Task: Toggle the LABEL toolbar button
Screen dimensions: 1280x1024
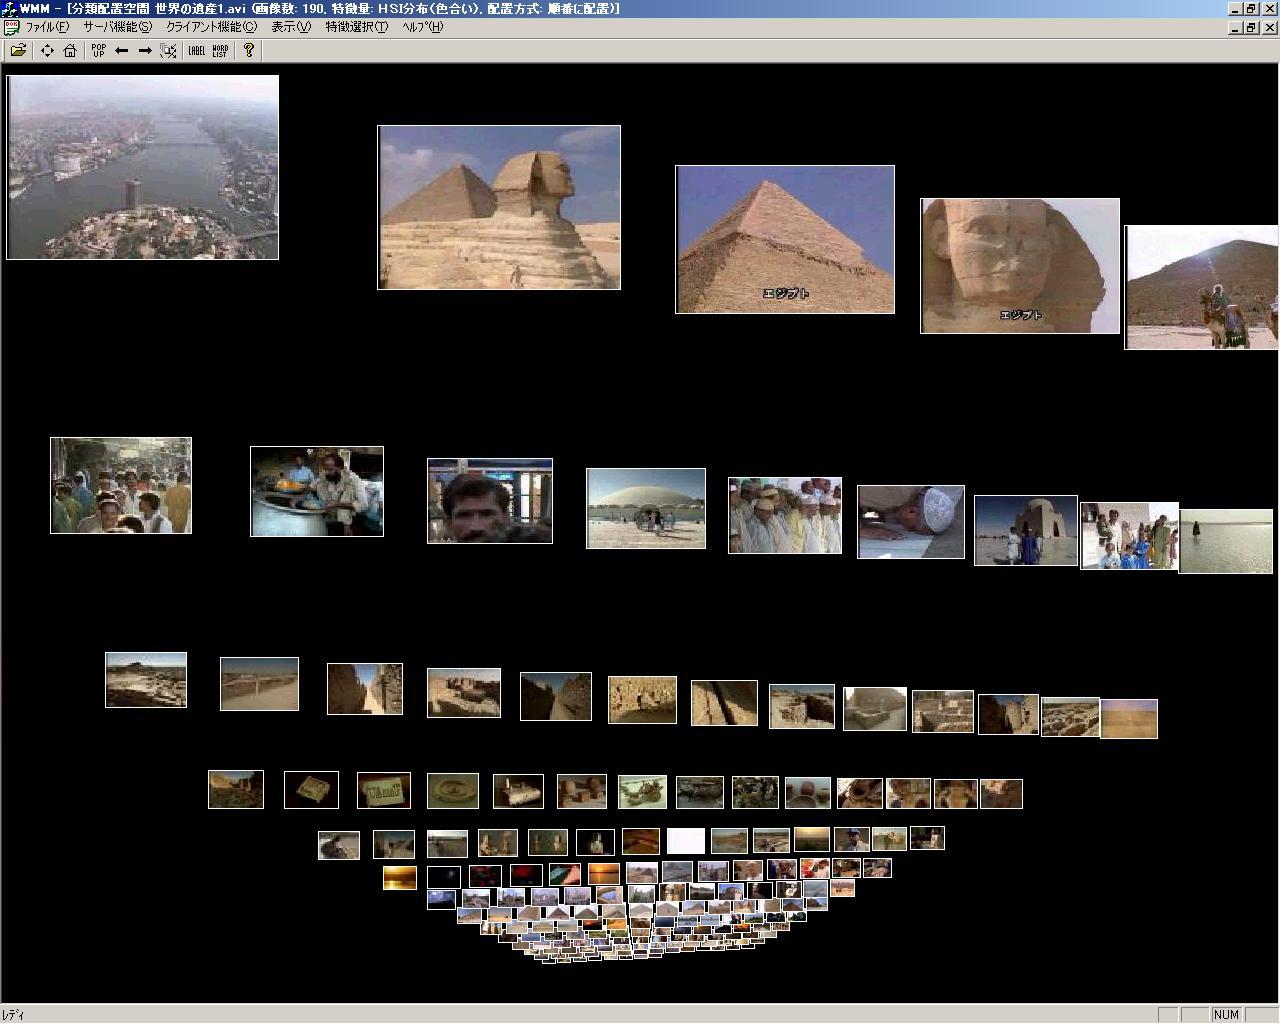Action: (x=196, y=51)
